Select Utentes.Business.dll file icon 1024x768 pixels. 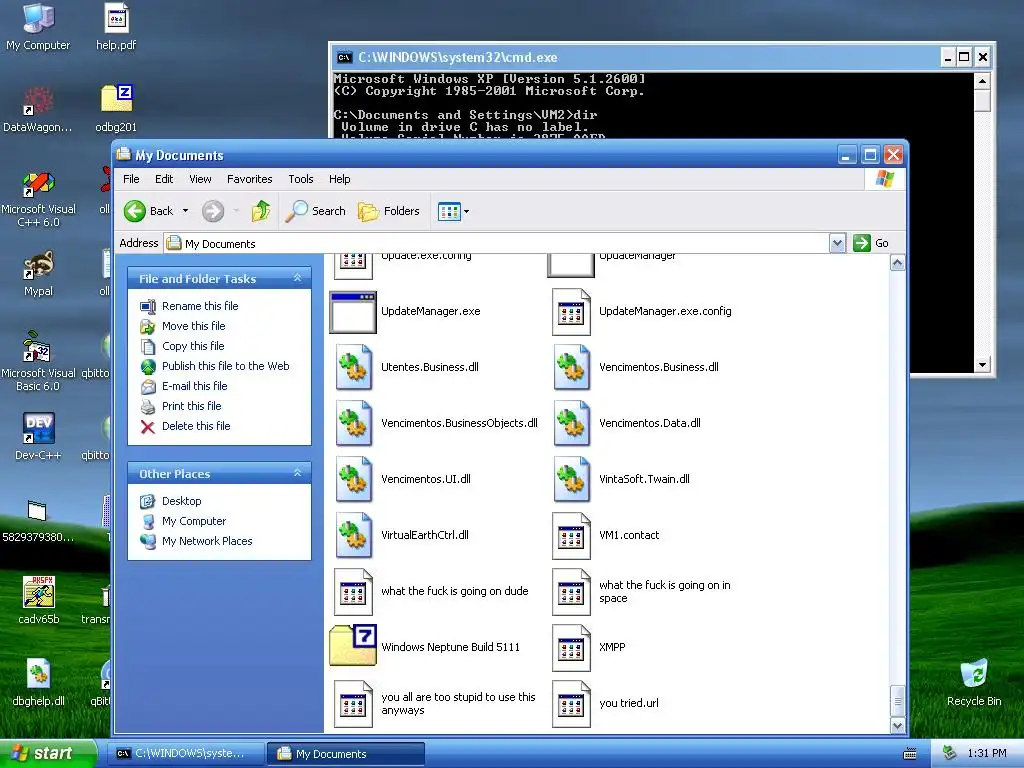tap(353, 368)
